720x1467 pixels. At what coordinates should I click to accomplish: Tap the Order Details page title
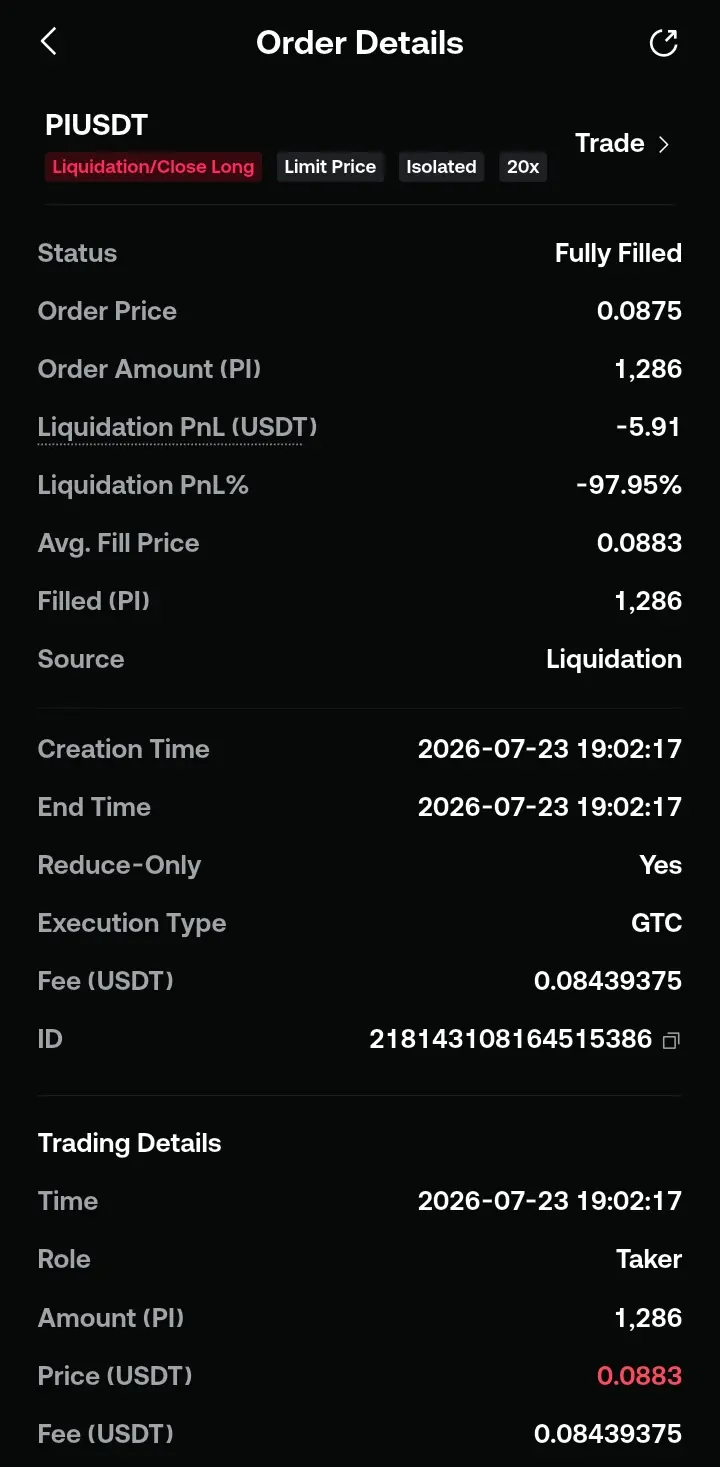[x=360, y=43]
